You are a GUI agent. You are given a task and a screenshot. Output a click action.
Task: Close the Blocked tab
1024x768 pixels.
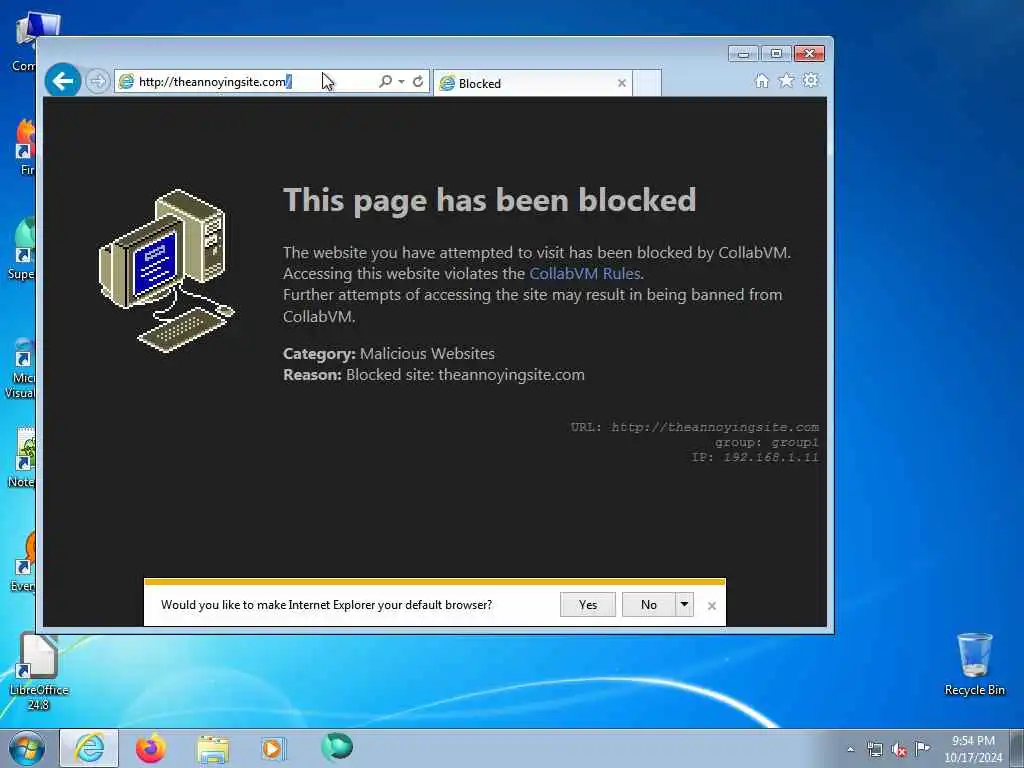click(x=622, y=83)
